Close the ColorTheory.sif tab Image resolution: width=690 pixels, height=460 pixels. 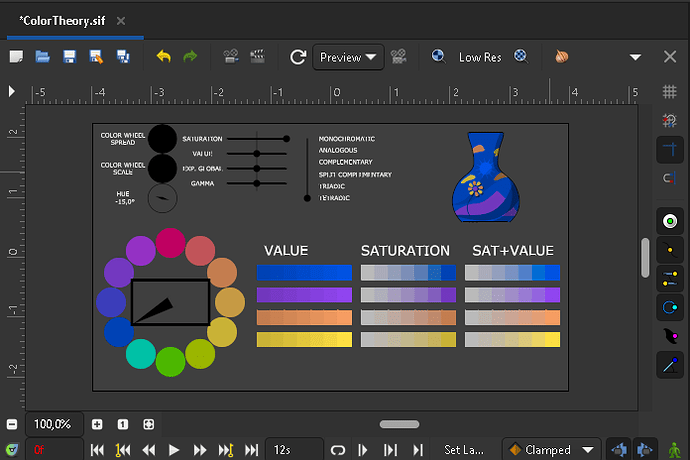pyautogui.click(x=121, y=20)
